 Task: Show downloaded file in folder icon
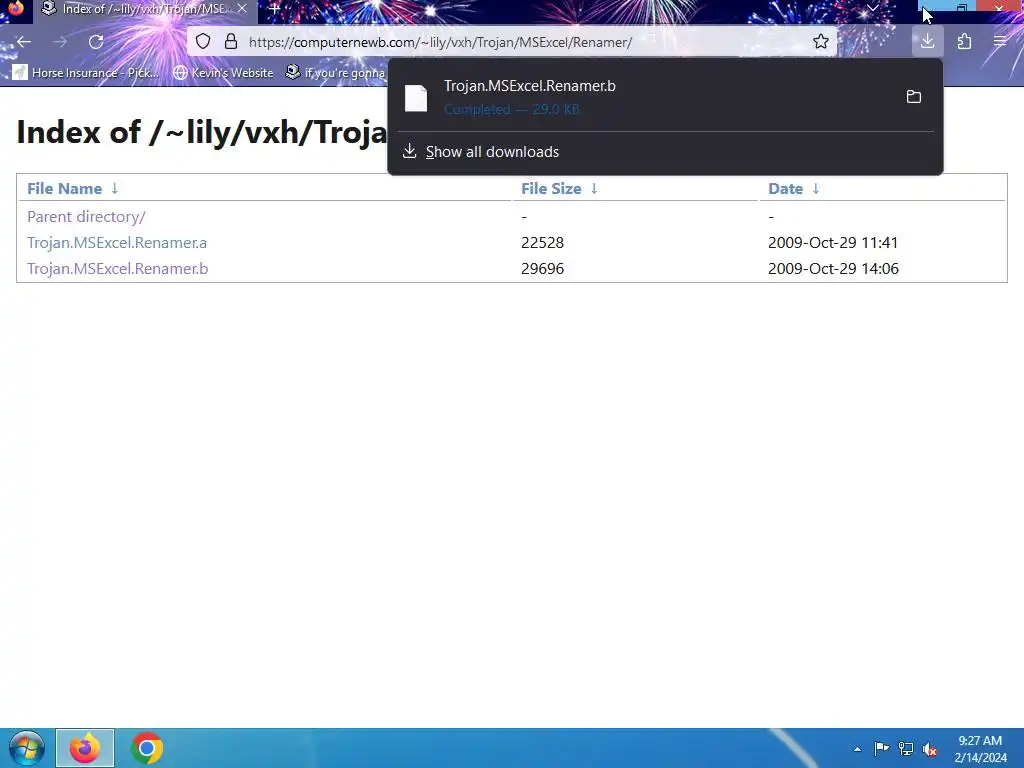point(914,97)
